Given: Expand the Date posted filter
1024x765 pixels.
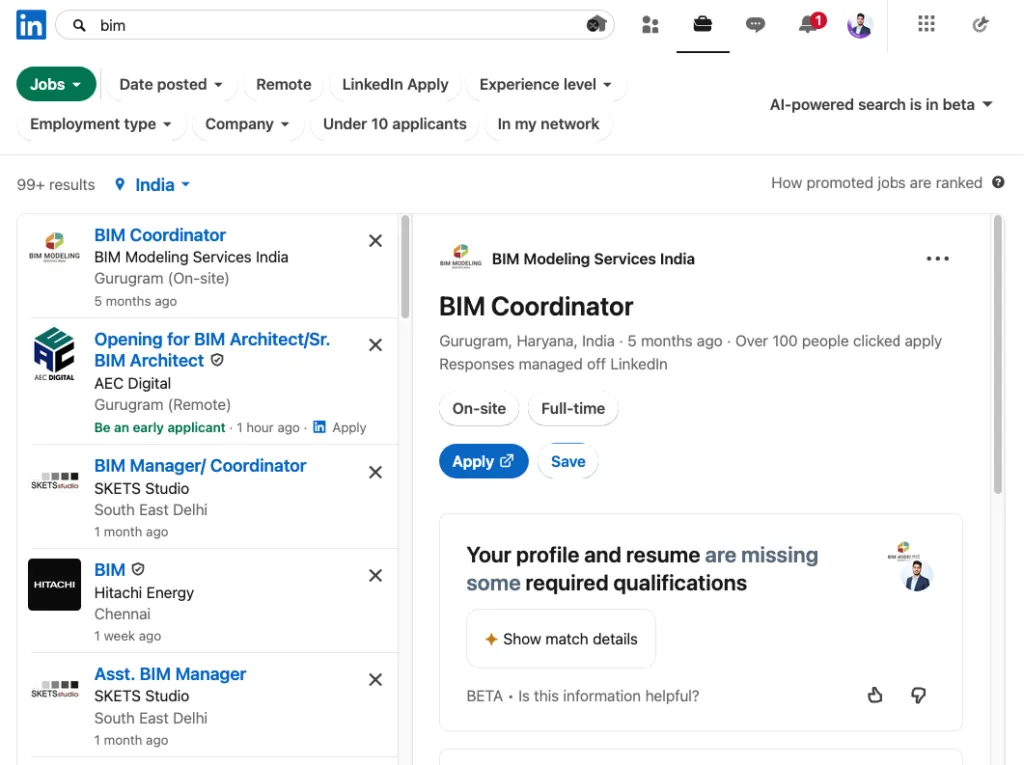Looking at the screenshot, I should [171, 84].
